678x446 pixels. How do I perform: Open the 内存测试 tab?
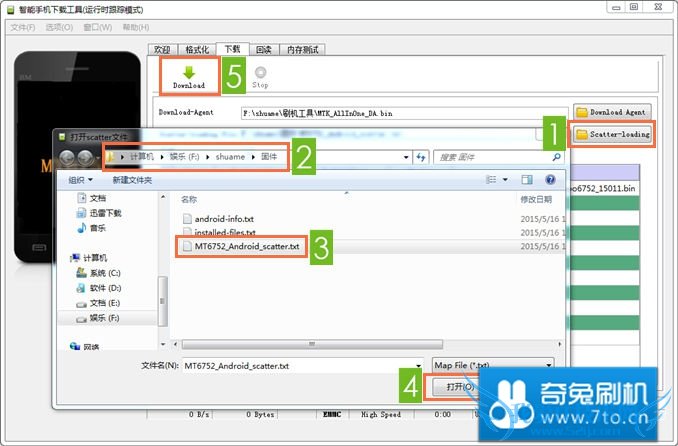point(302,50)
